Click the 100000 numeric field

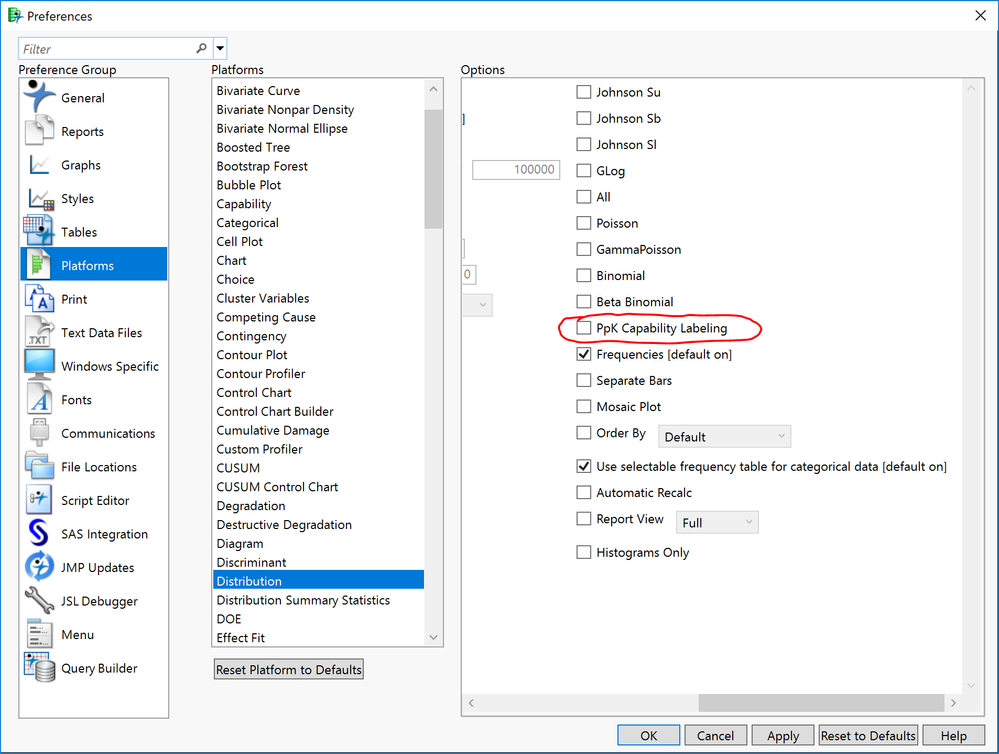coord(516,170)
